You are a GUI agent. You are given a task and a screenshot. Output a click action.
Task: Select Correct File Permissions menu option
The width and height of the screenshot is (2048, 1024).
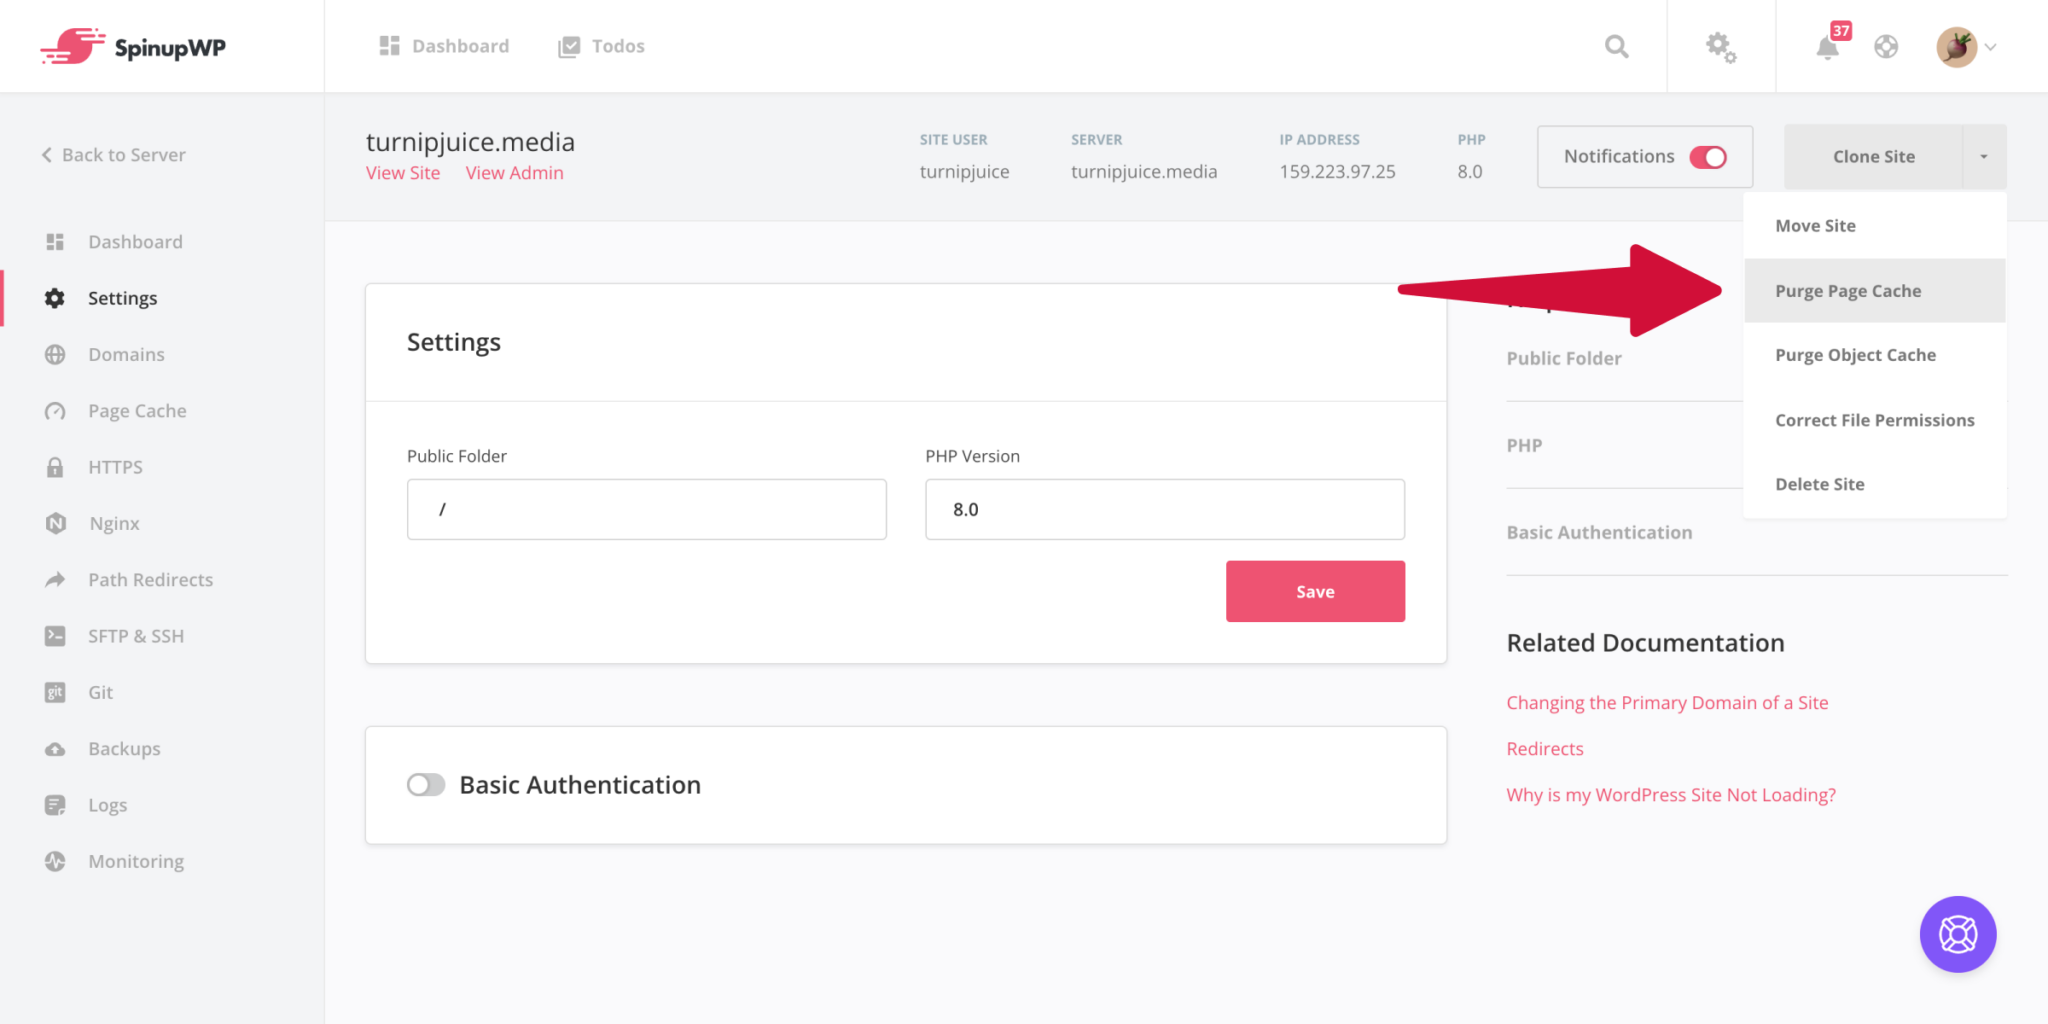1874,420
